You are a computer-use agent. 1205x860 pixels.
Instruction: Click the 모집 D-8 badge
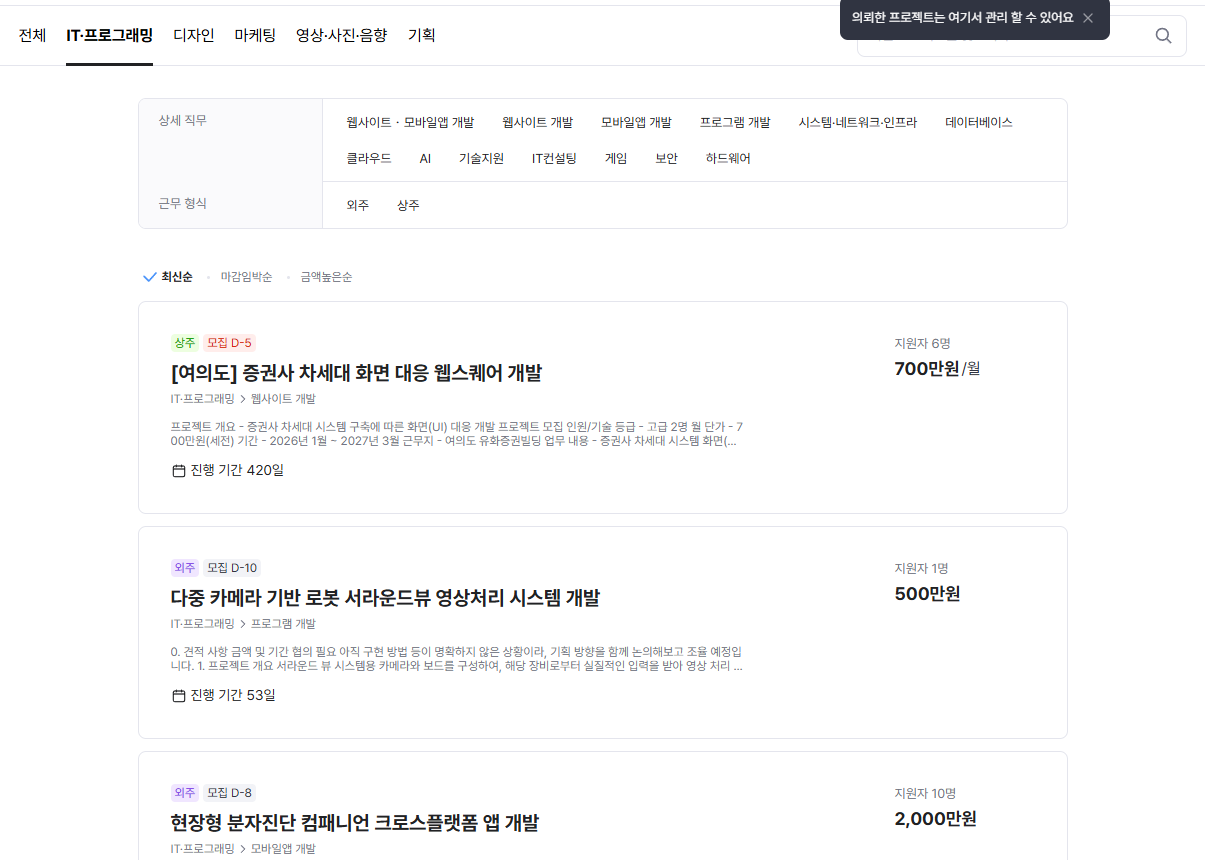click(x=229, y=793)
